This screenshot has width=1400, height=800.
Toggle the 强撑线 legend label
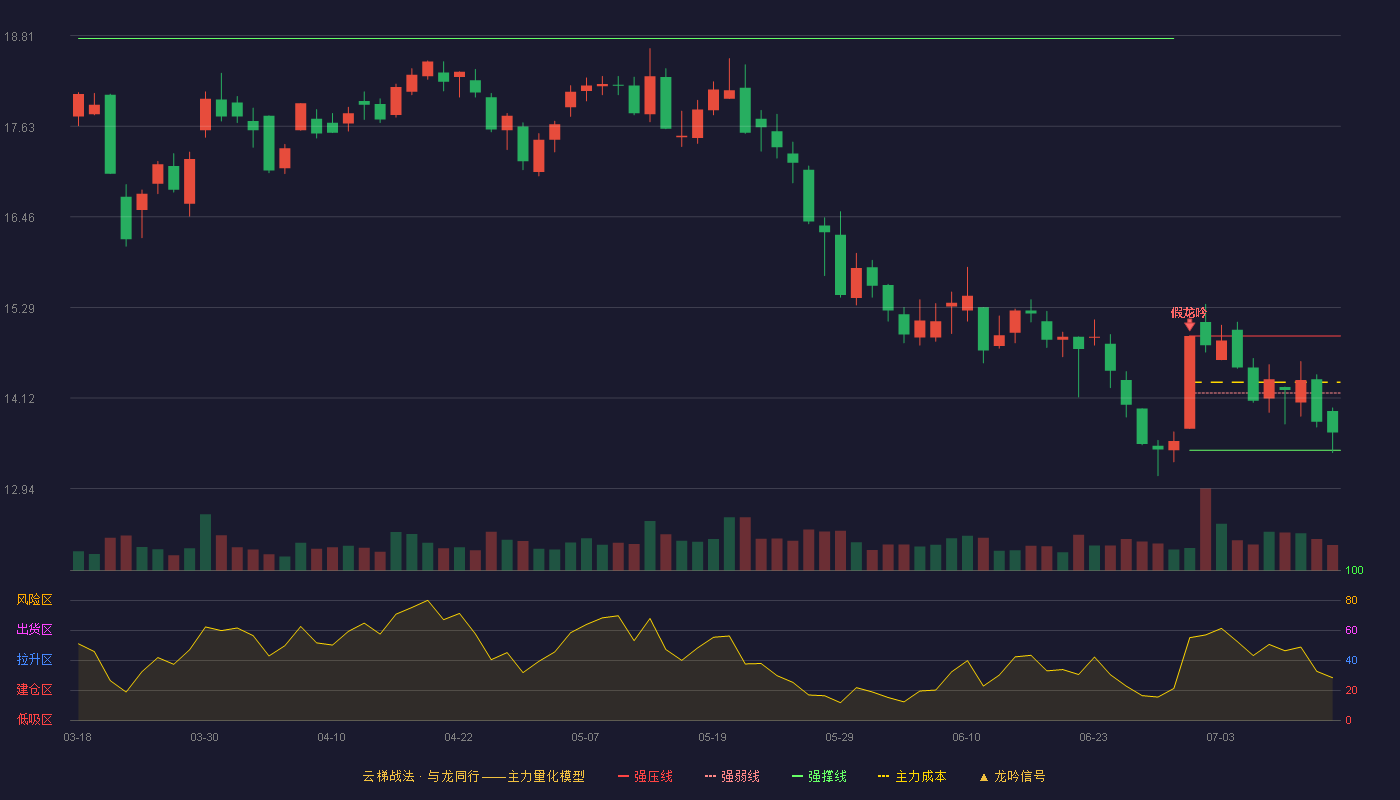pos(827,777)
